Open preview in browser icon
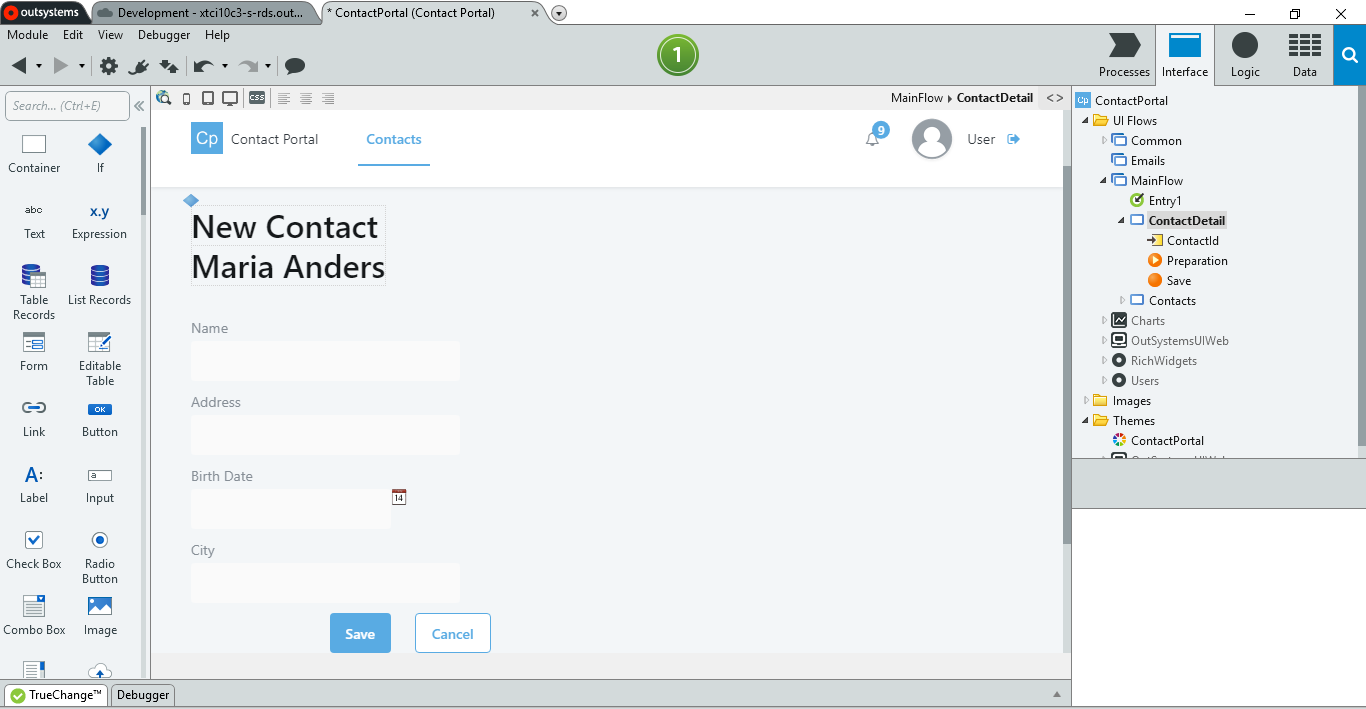The width and height of the screenshot is (1366, 709). pos(163,98)
